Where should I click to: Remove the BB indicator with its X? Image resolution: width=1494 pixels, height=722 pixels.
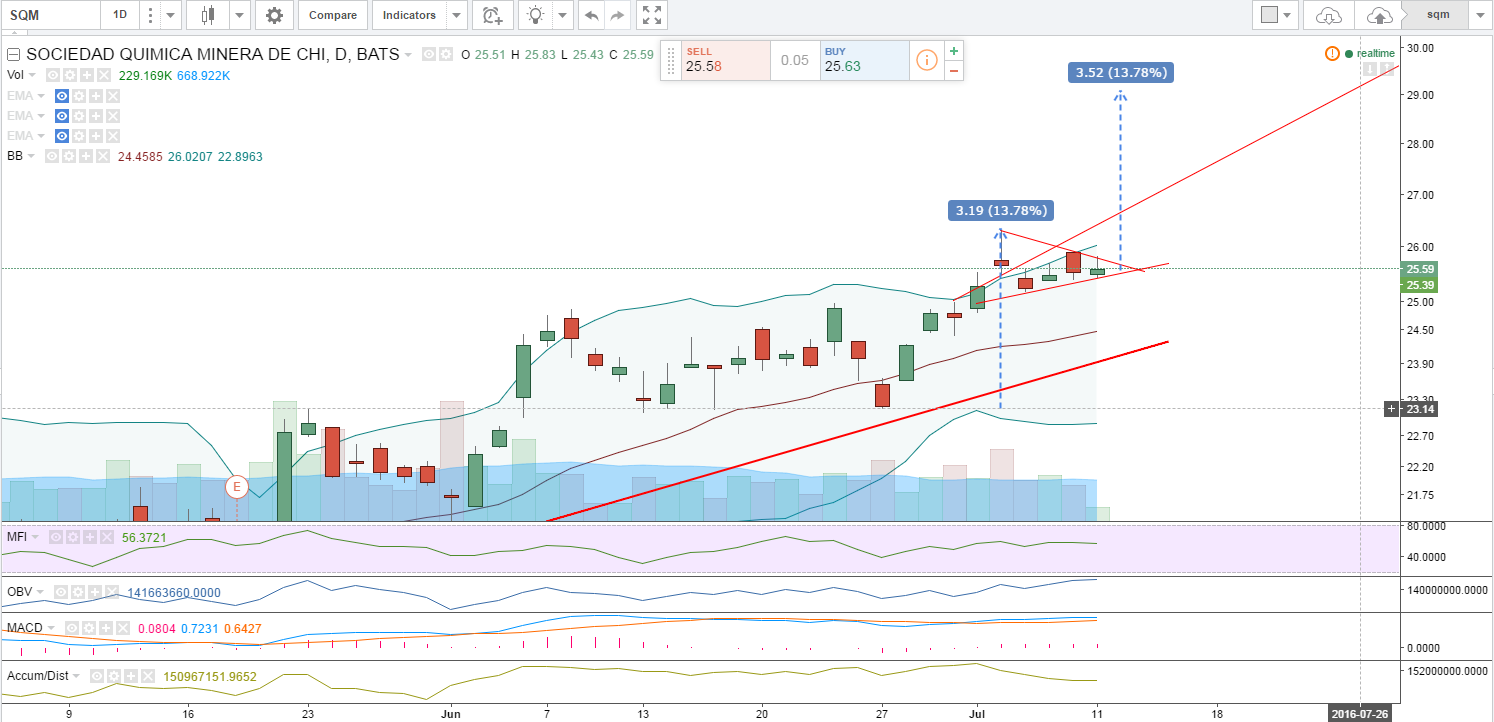coord(104,156)
